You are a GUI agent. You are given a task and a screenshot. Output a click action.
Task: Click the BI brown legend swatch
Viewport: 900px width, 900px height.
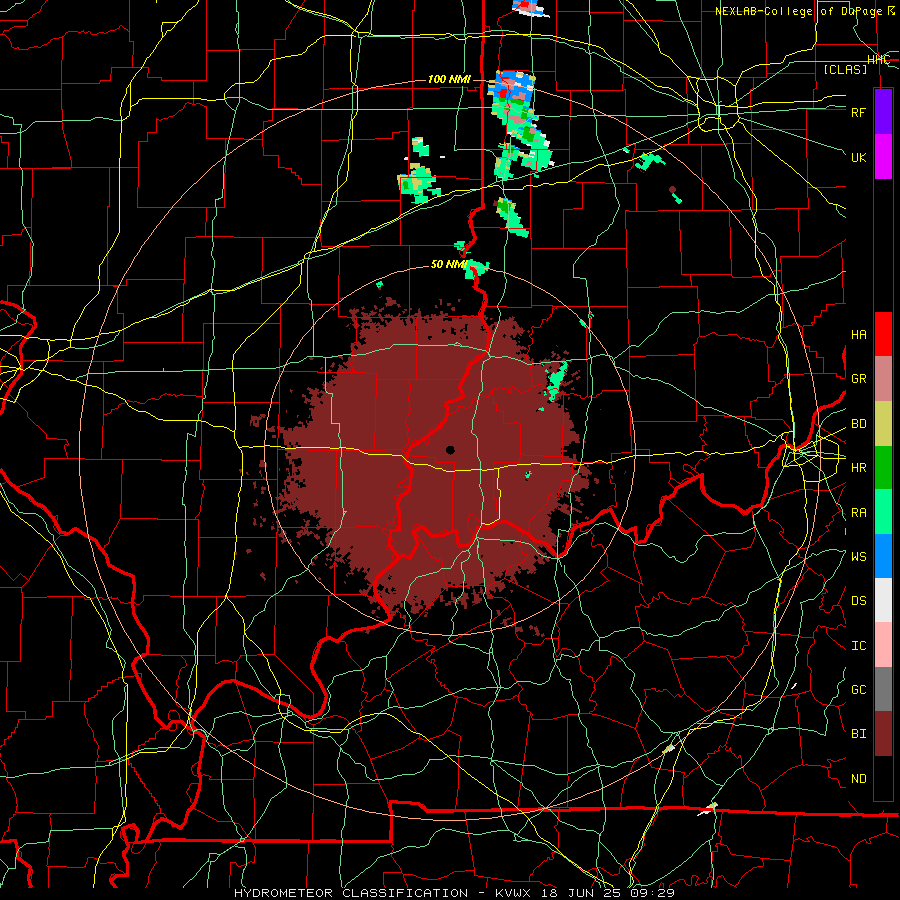tap(883, 734)
